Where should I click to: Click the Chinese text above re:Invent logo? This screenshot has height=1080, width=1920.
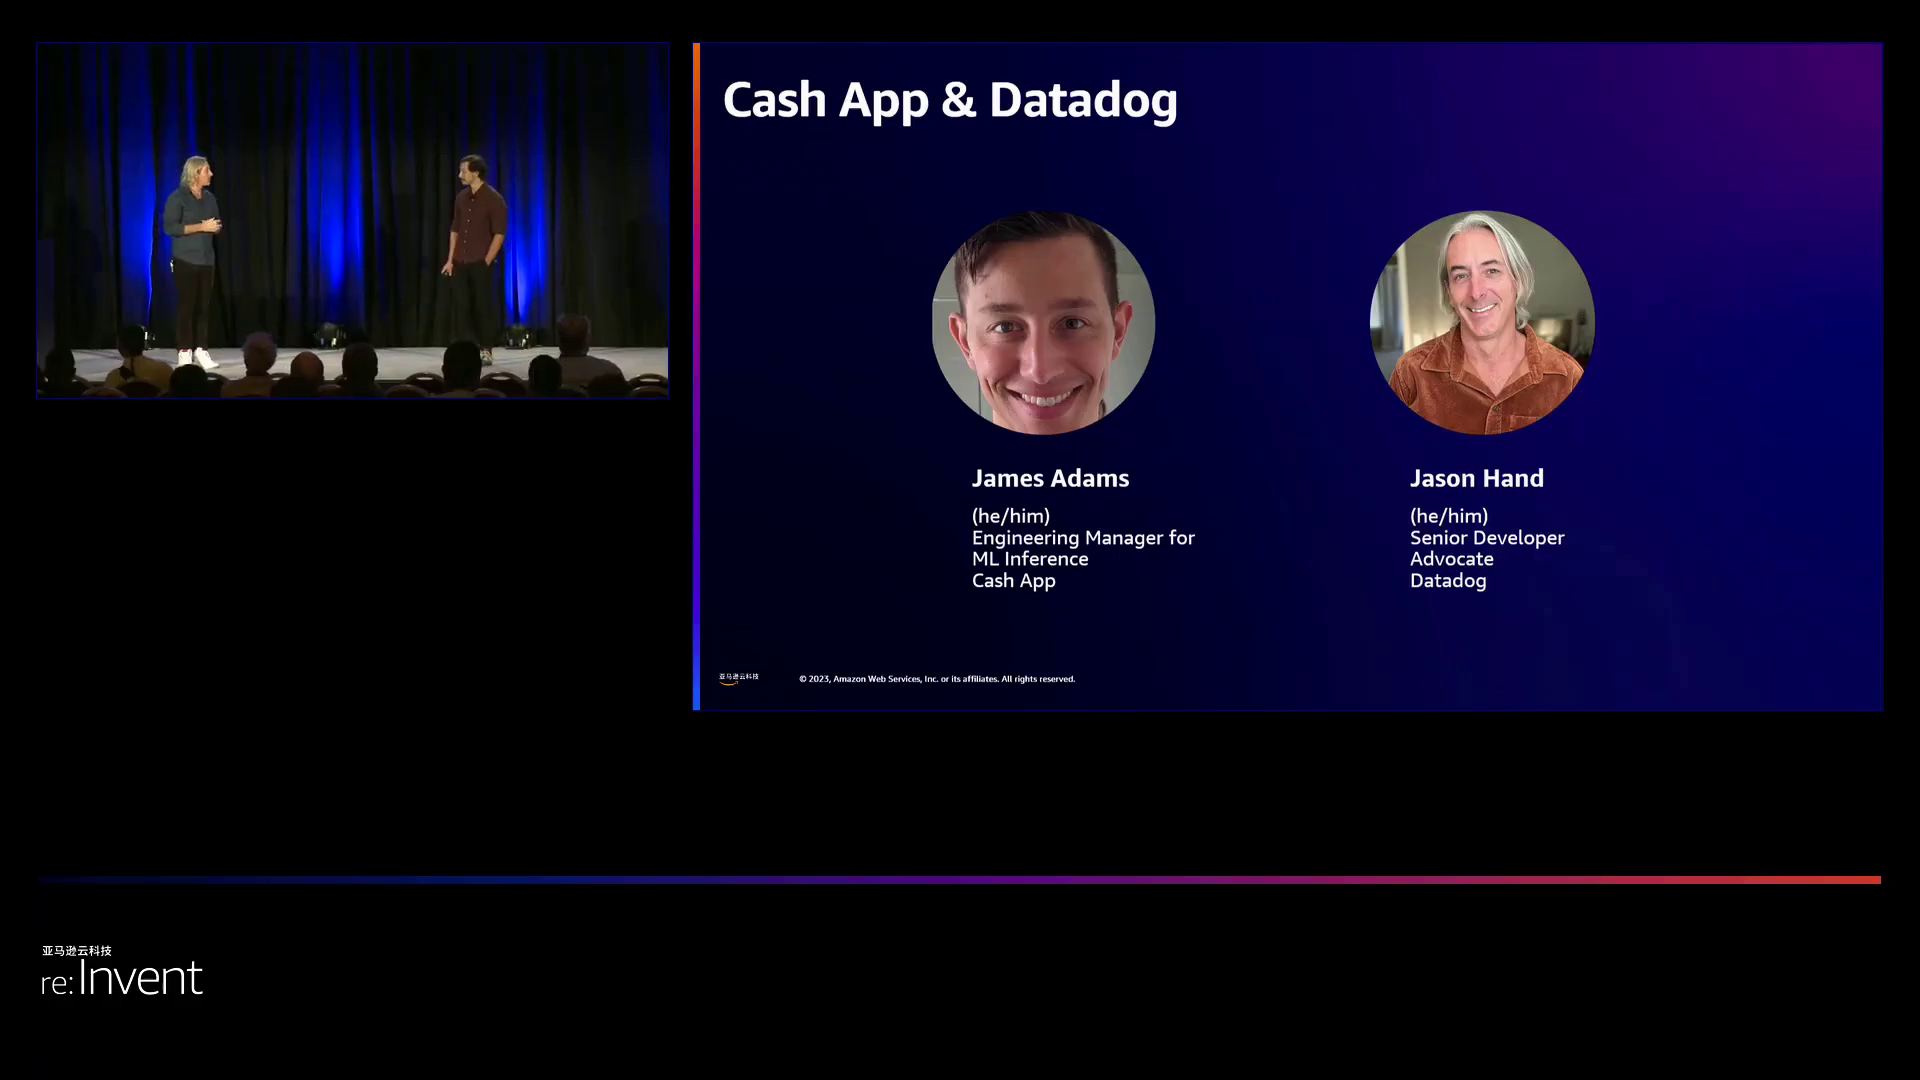click(x=77, y=950)
